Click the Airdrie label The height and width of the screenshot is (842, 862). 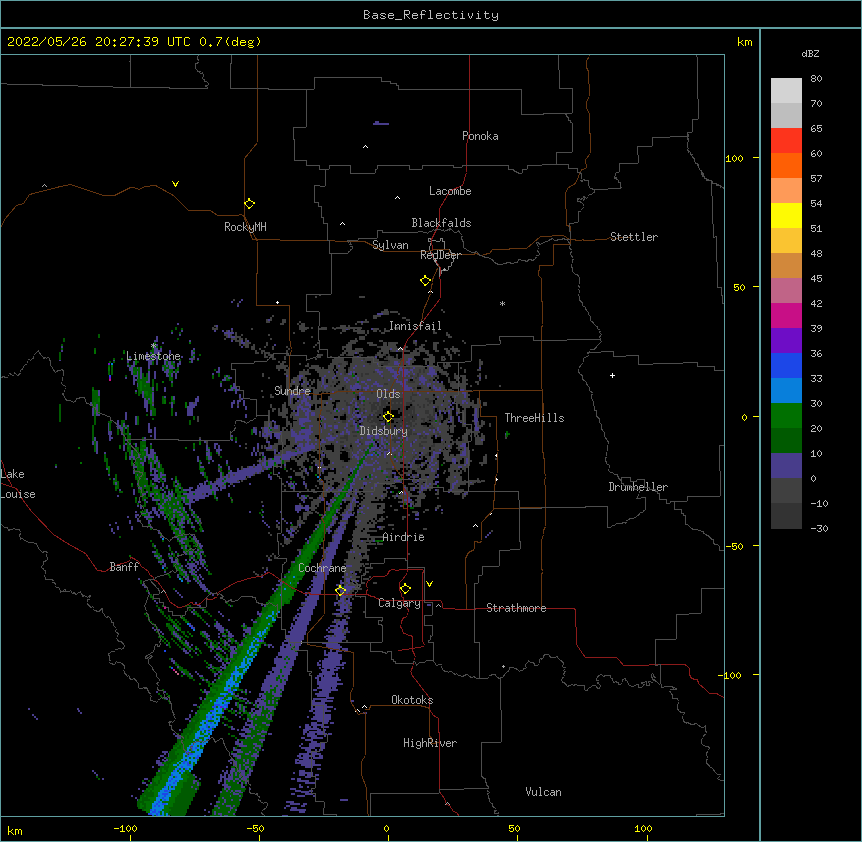click(x=404, y=537)
